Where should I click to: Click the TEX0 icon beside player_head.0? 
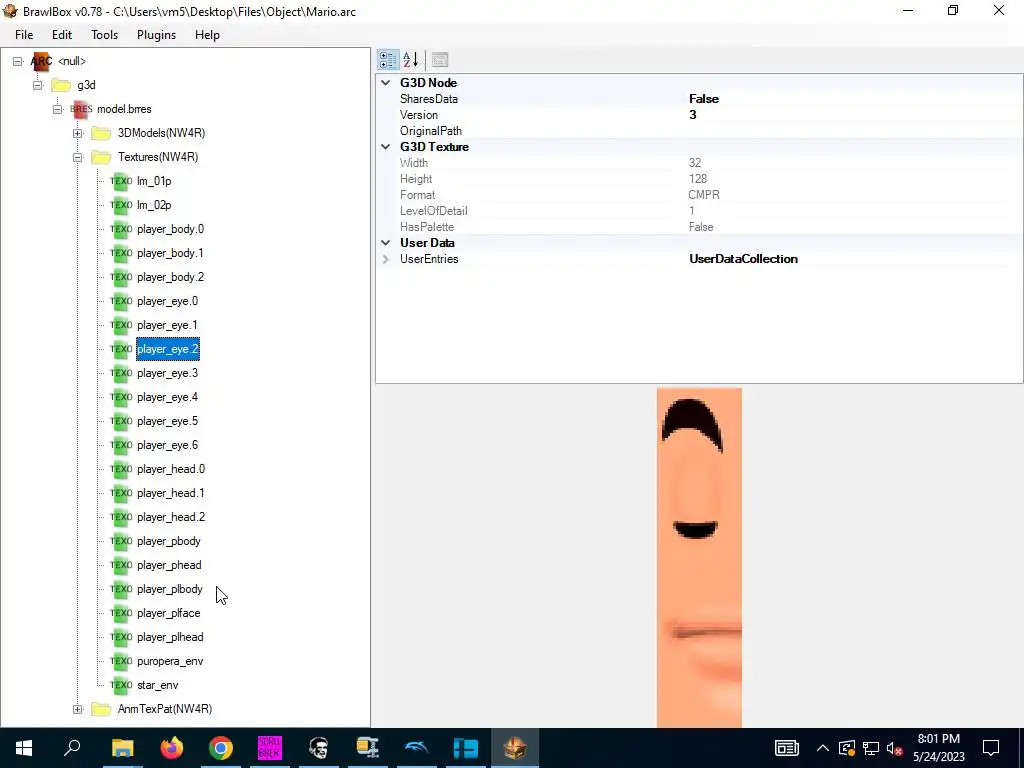pyautogui.click(x=121, y=469)
